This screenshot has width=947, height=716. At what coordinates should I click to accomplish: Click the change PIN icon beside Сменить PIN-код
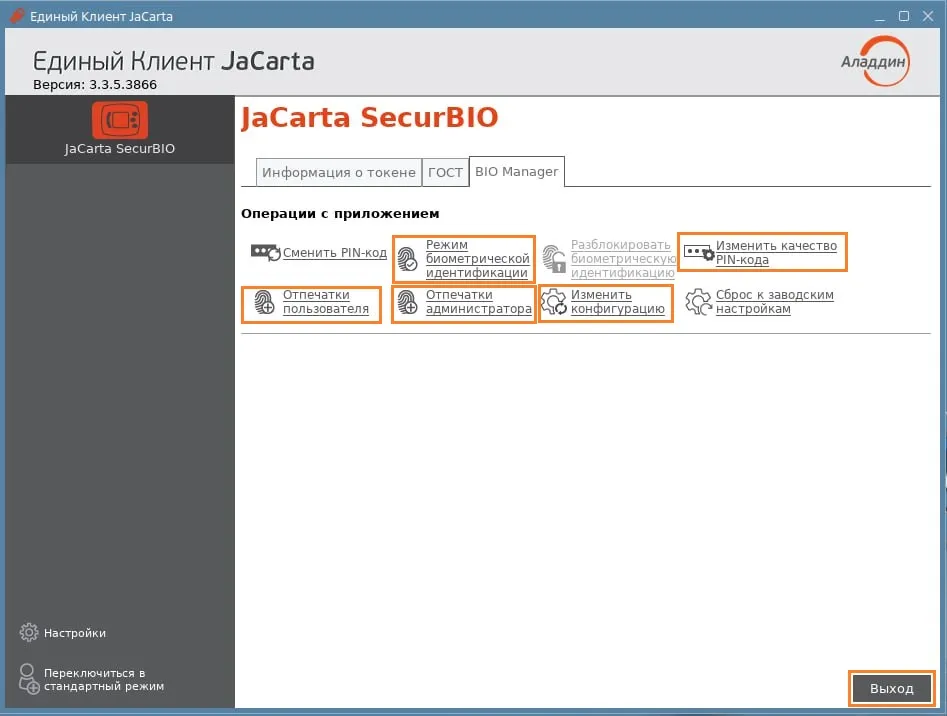coord(265,252)
